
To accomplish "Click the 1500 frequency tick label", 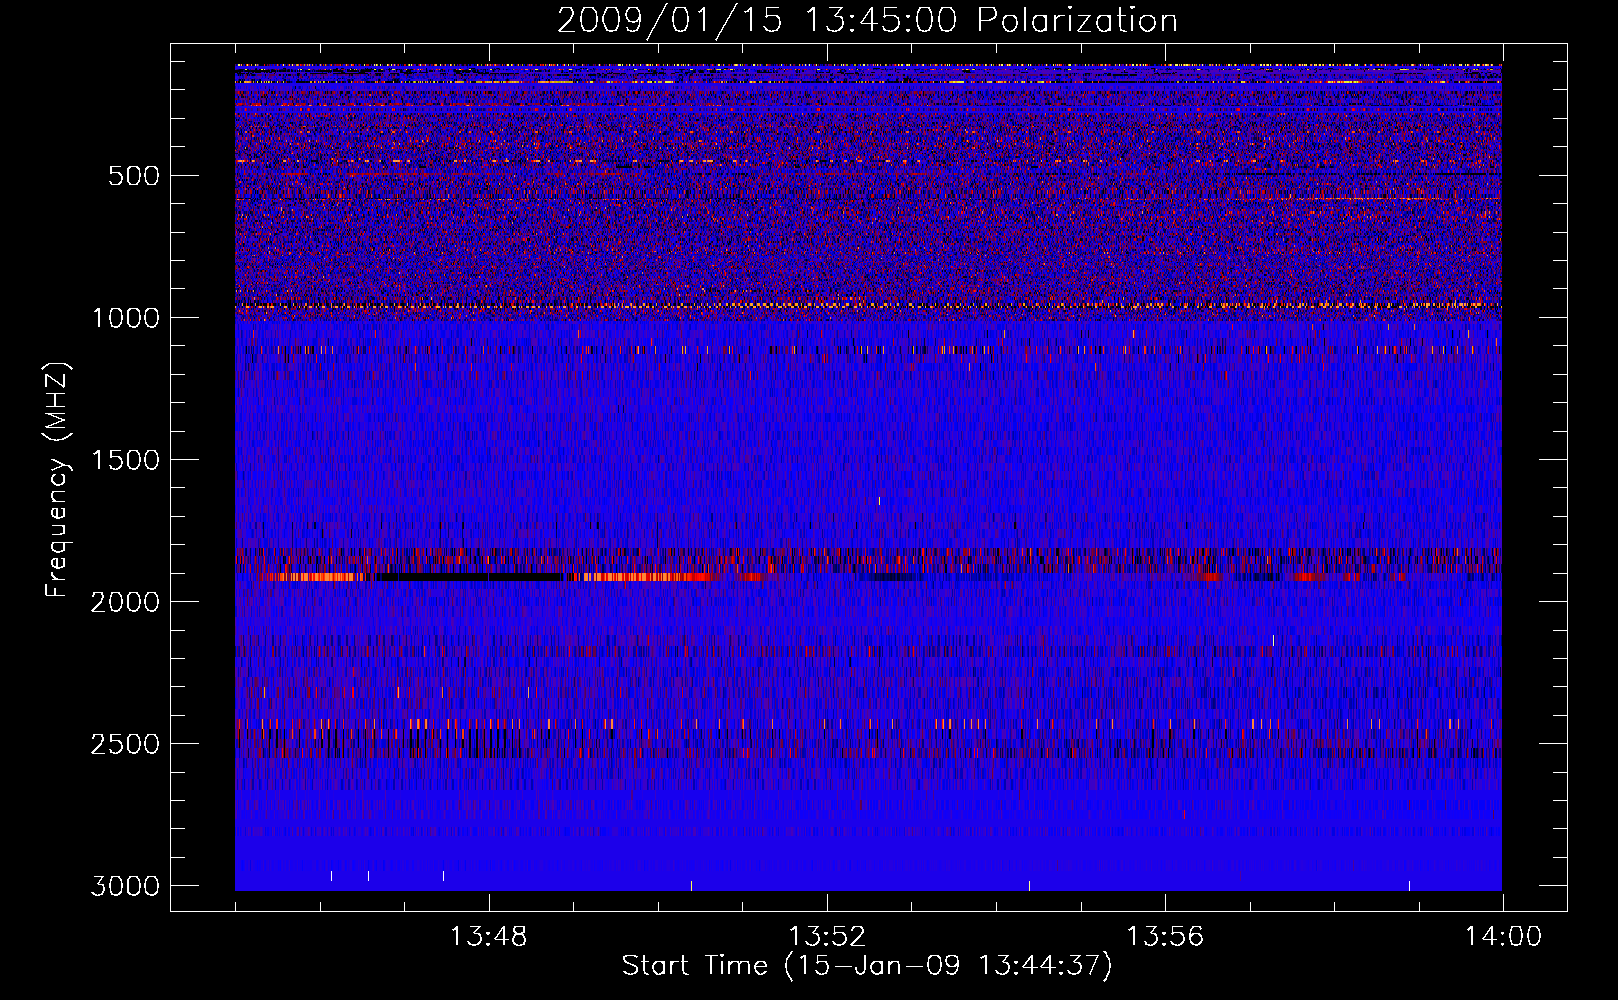I will click(126, 460).
